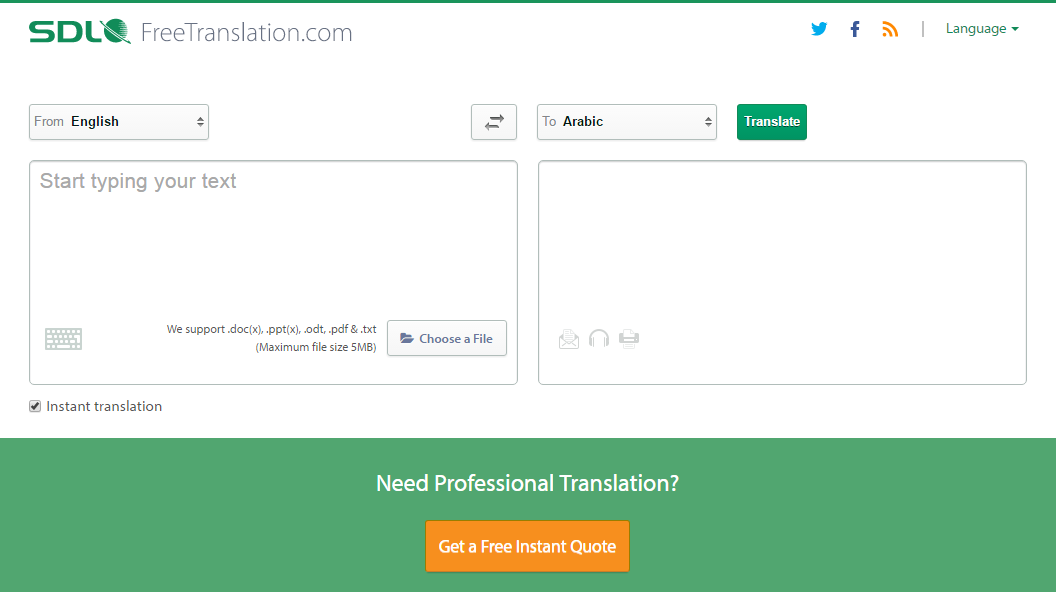Screen dimensions: 1056x592
Task: Click the Maximum file size 5MB text
Action: 316,348
